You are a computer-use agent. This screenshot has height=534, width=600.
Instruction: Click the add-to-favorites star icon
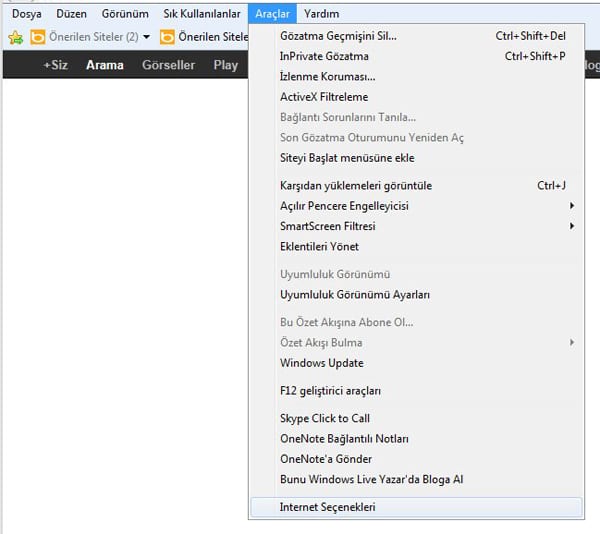pyautogui.click(x=16, y=37)
